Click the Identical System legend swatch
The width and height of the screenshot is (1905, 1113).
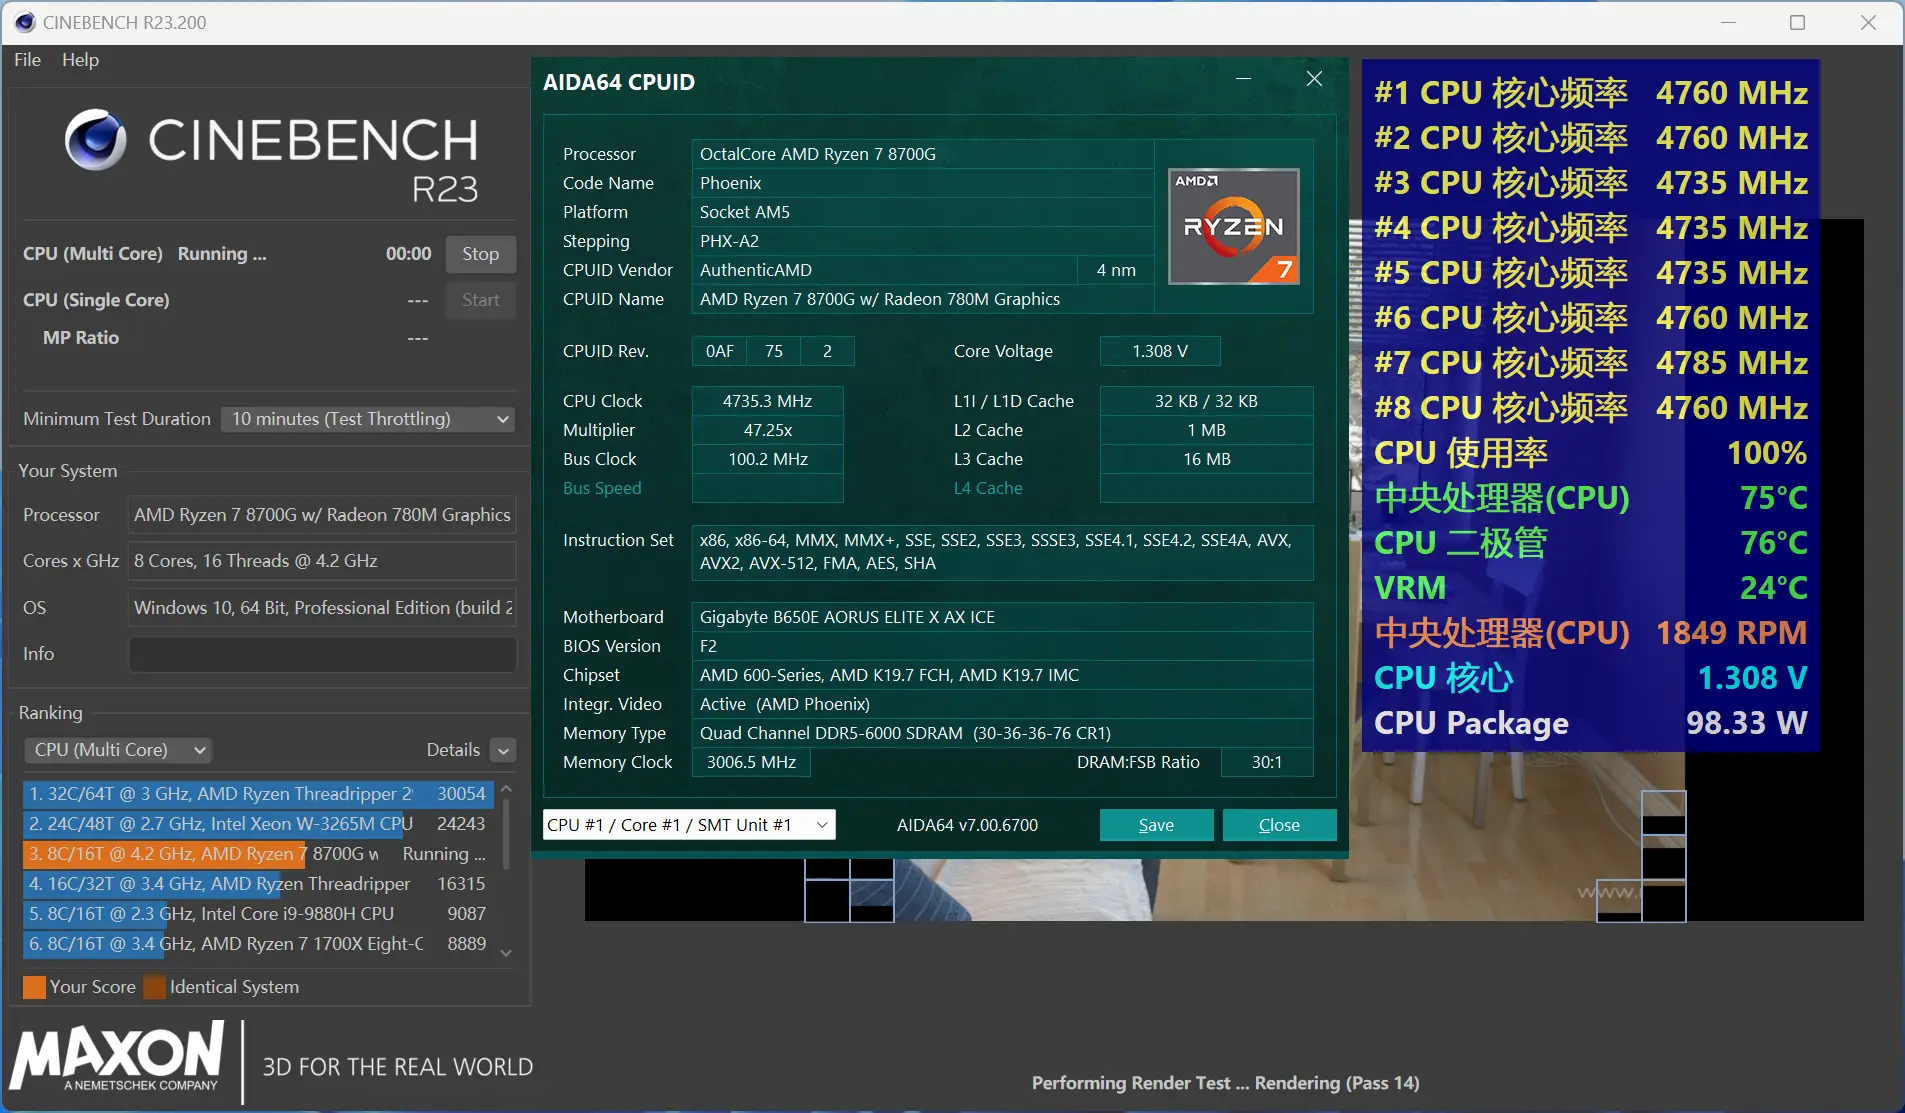[154, 987]
